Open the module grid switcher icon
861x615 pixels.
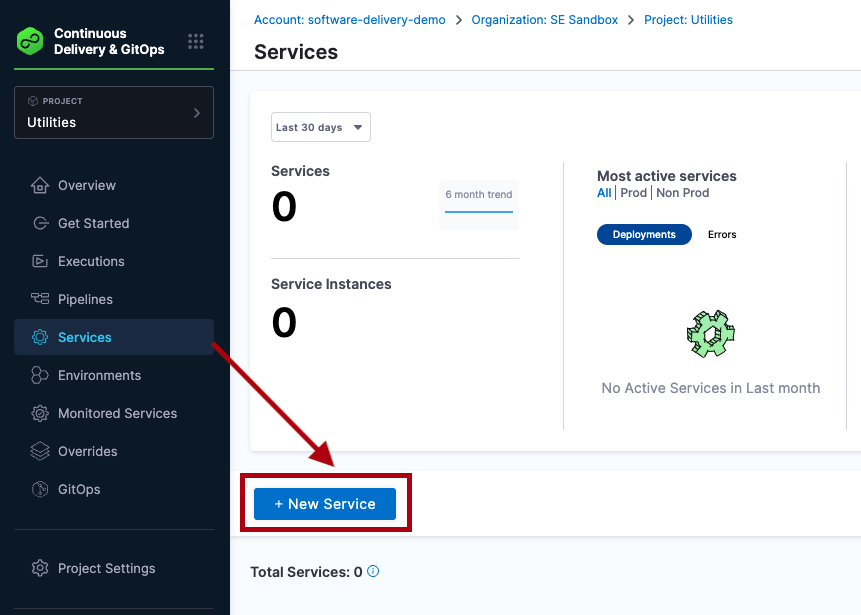tap(196, 42)
